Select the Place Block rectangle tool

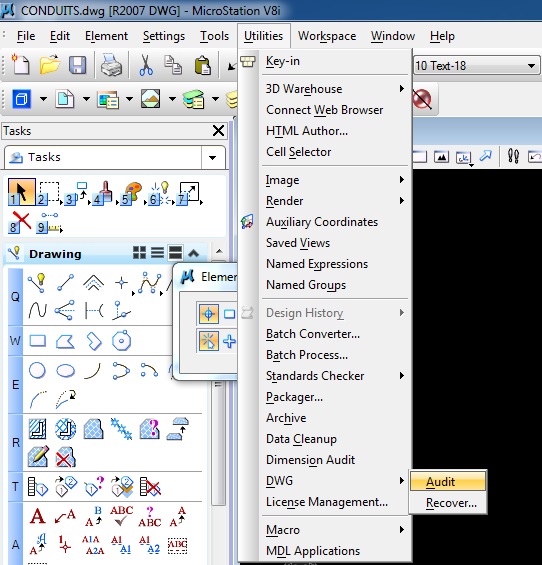pos(37,341)
